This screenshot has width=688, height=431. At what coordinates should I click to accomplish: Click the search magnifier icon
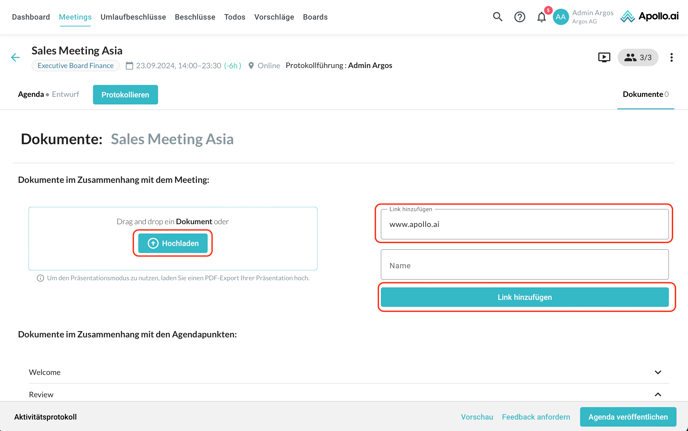coord(497,17)
